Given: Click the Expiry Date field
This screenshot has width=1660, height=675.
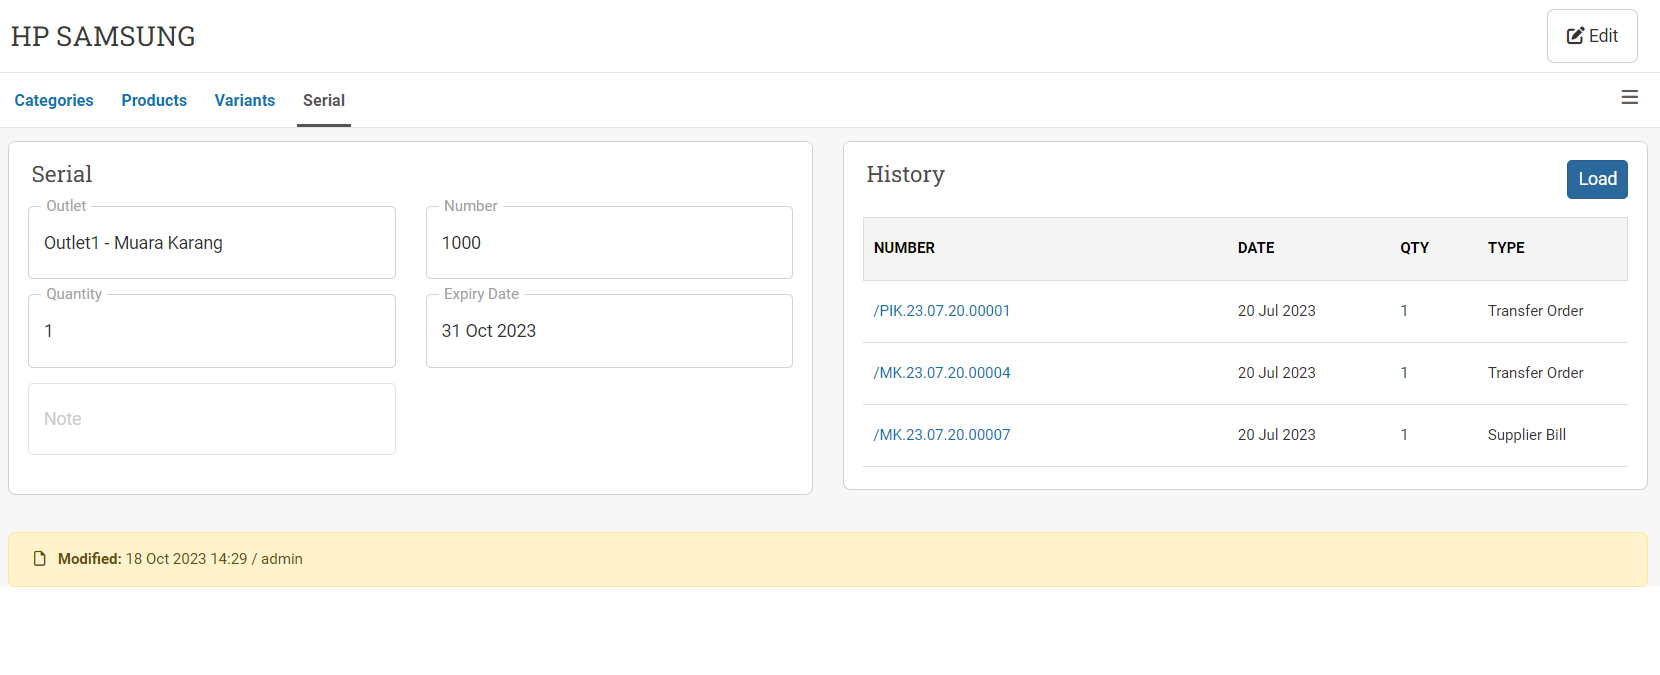Looking at the screenshot, I should (609, 331).
